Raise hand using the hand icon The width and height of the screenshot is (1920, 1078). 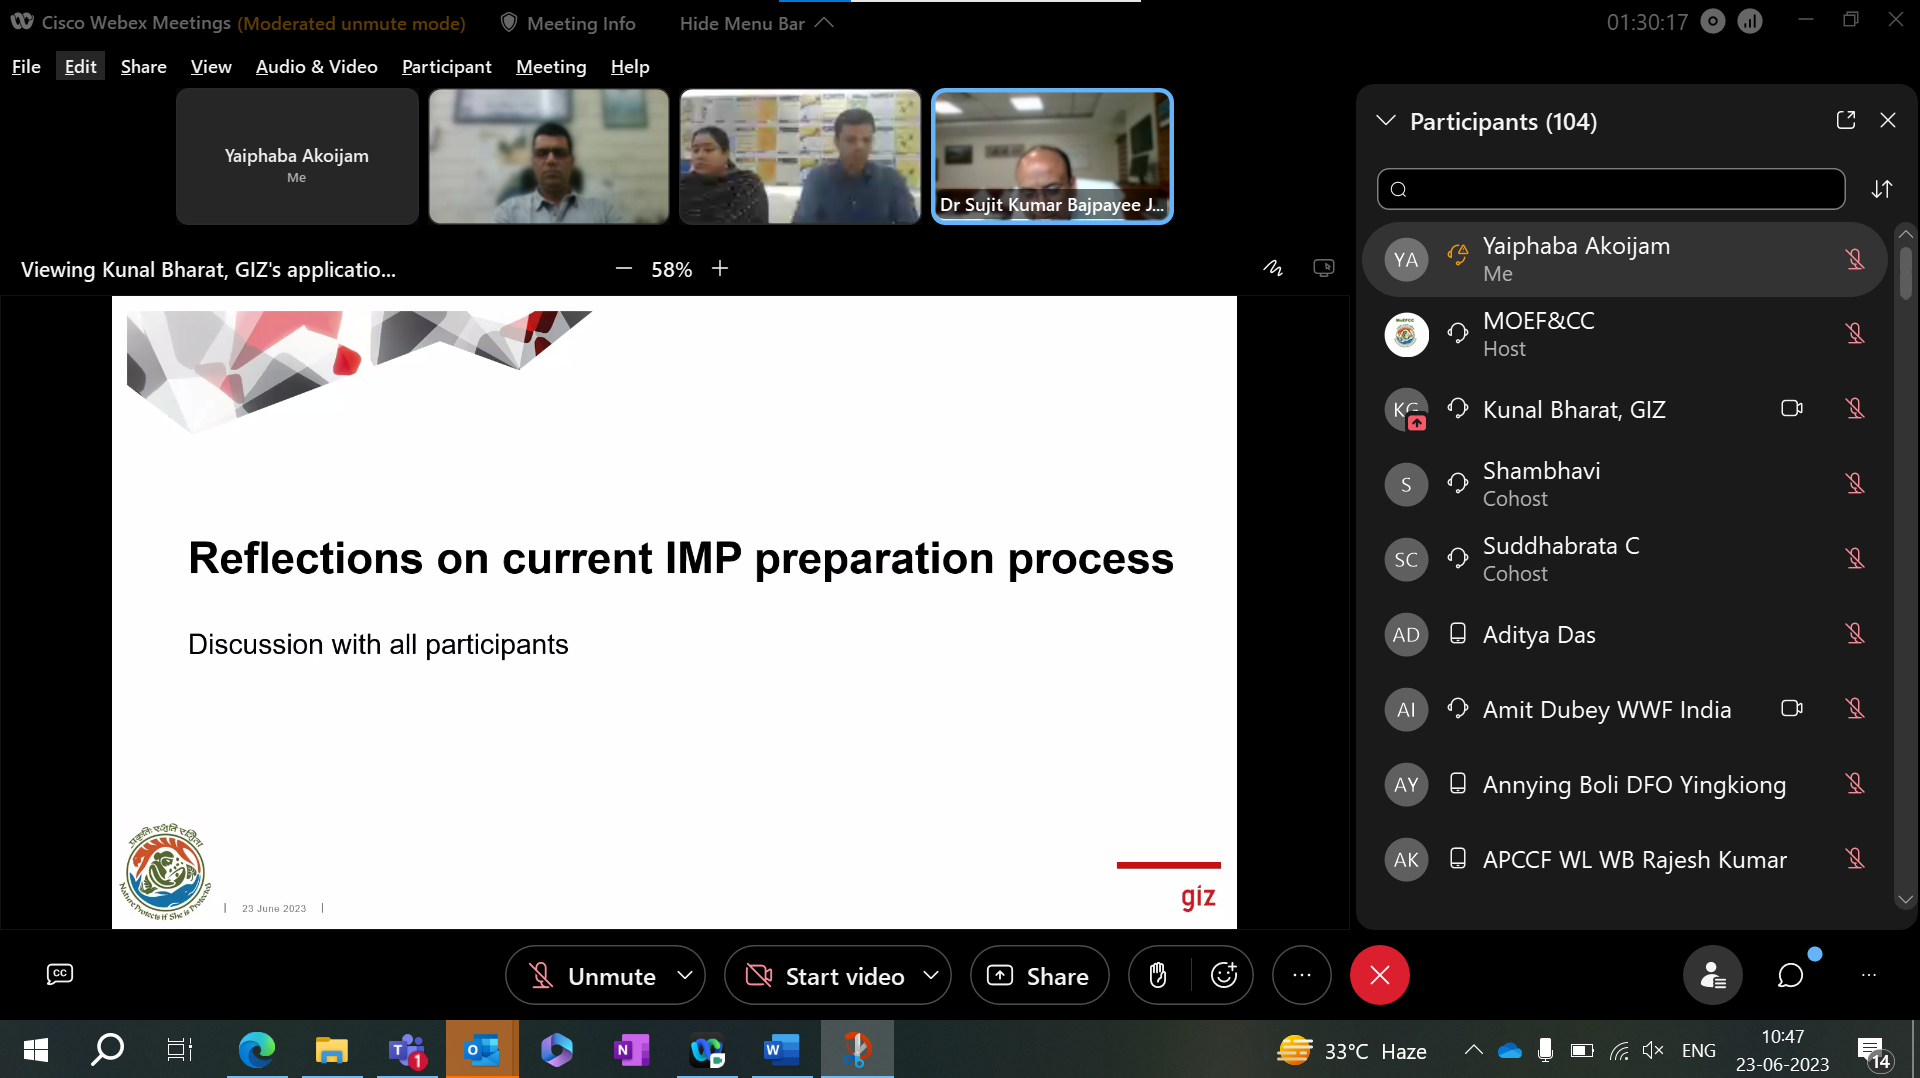tap(1158, 975)
